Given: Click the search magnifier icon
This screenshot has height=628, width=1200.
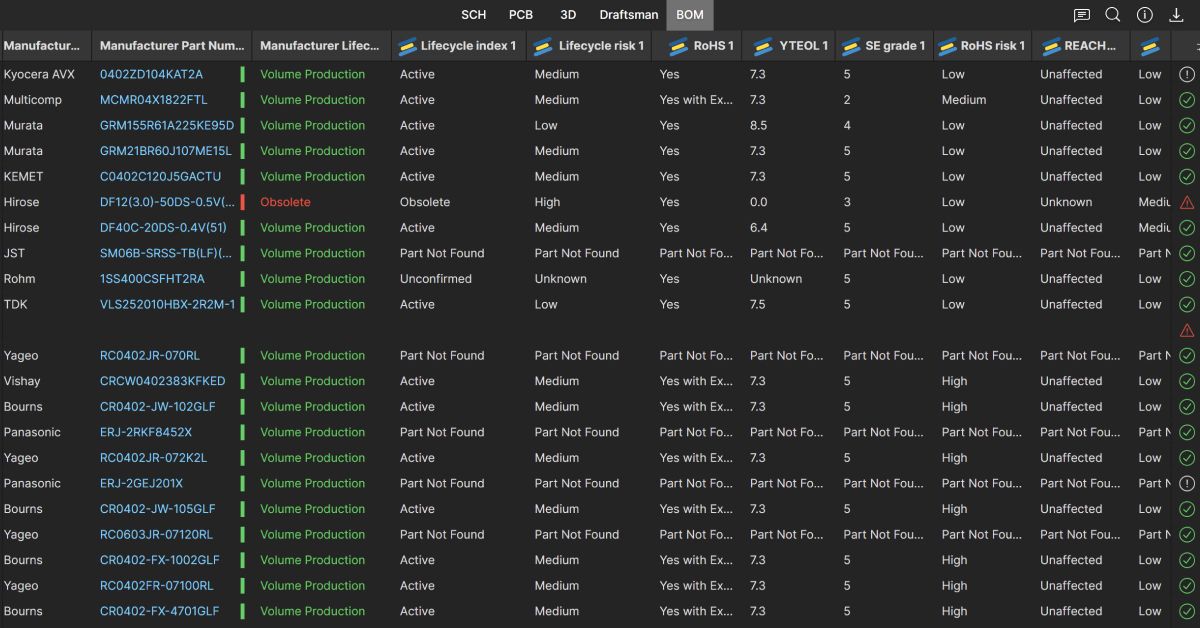Looking at the screenshot, I should tap(1113, 15).
